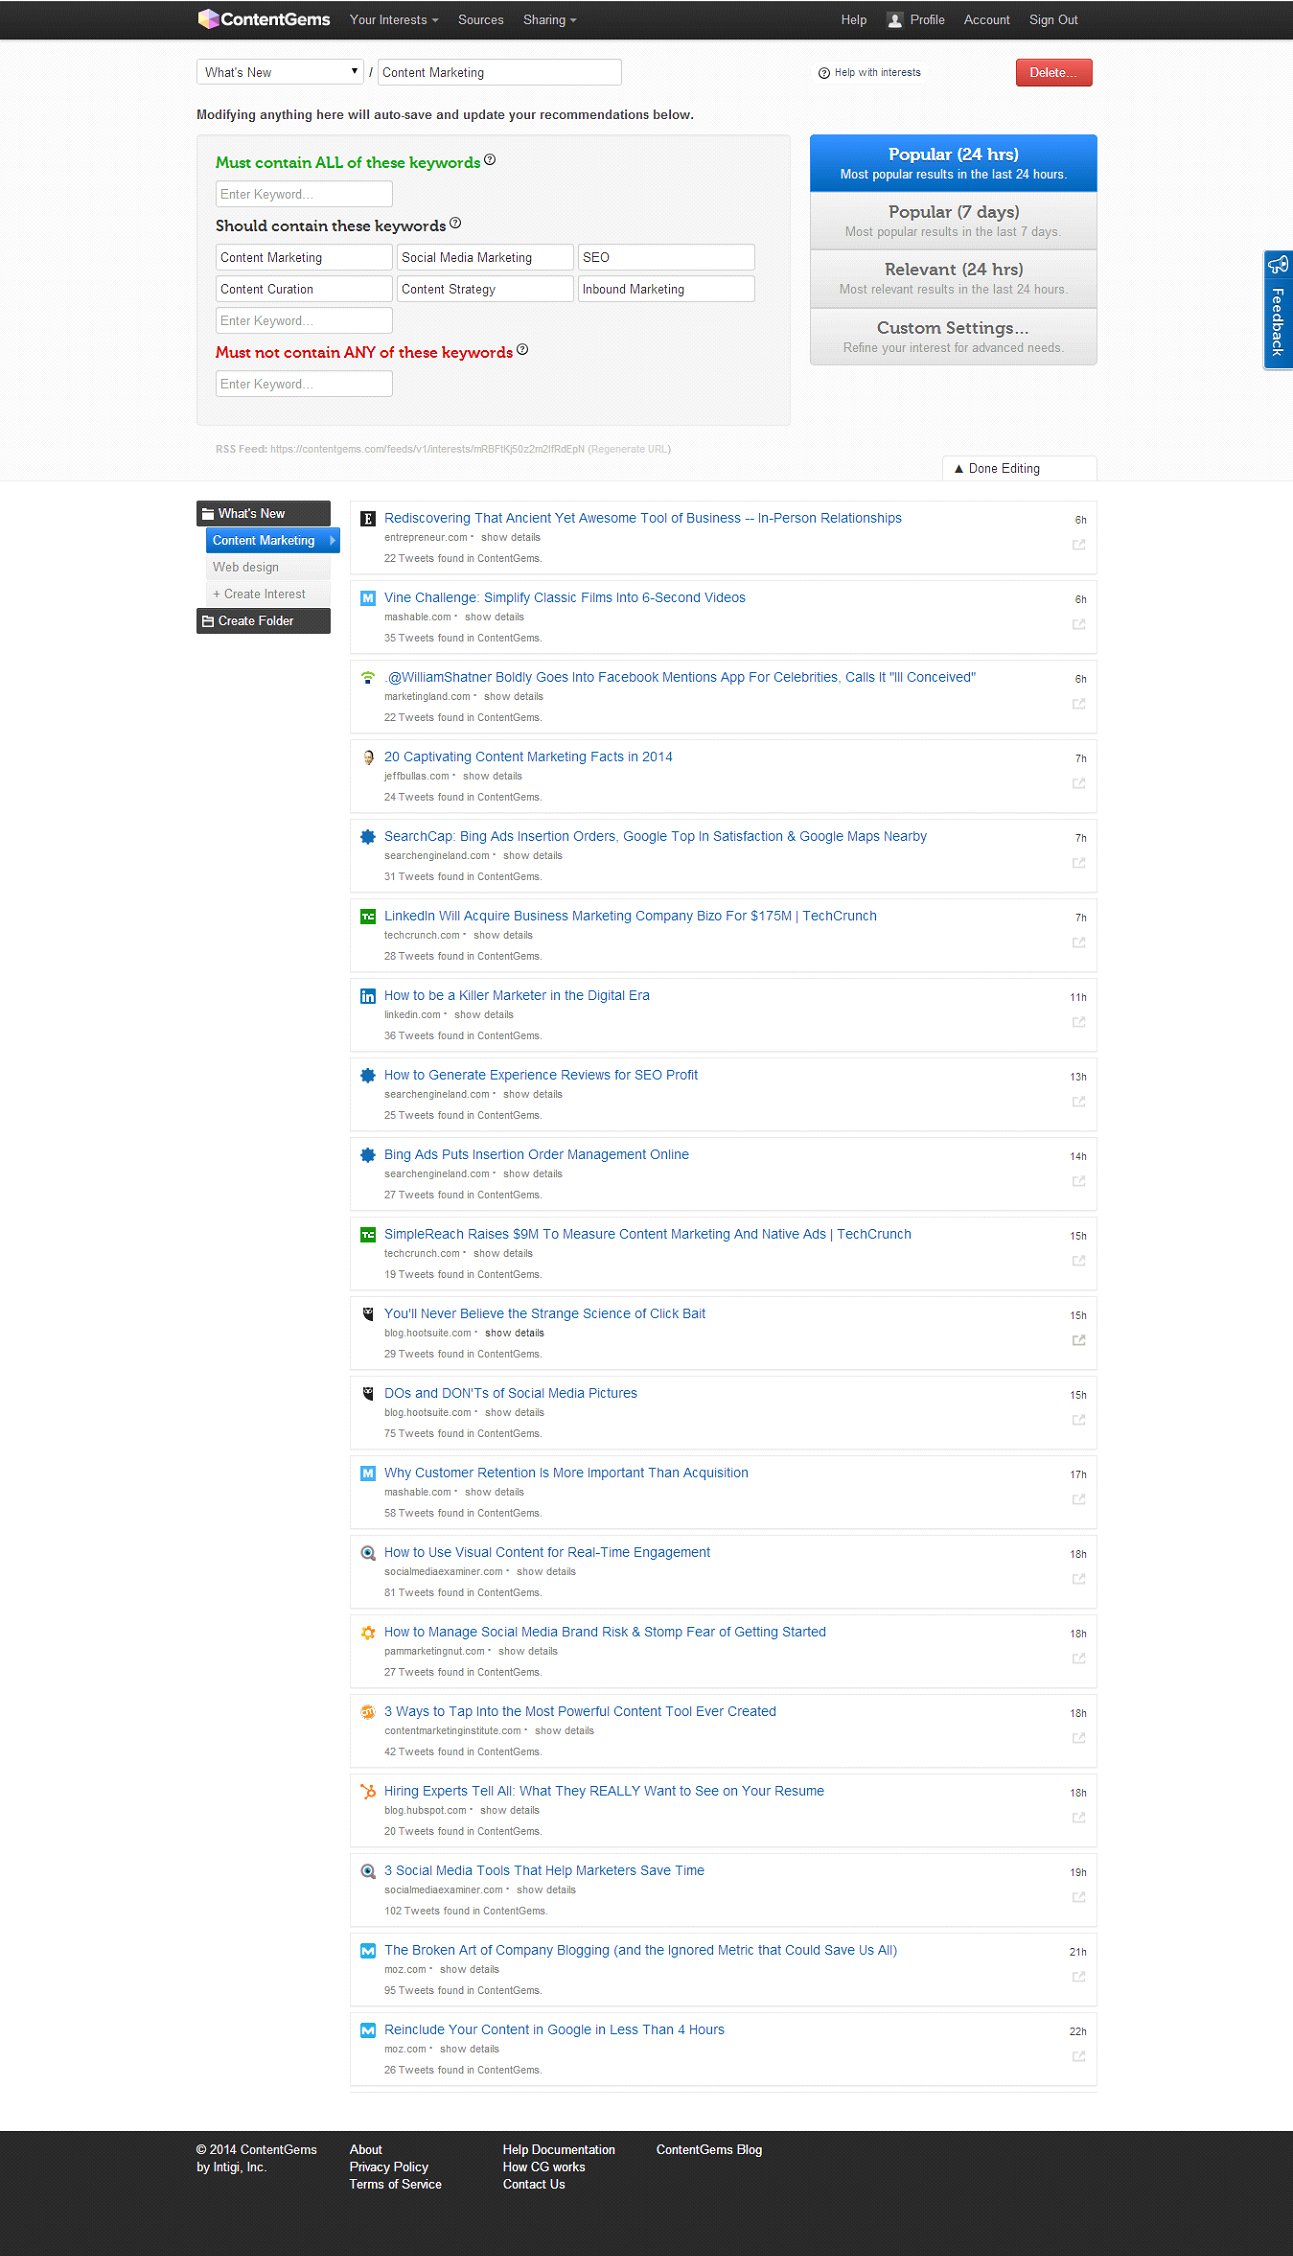
Task: Click Must contain ALL keyword input
Action: (304, 194)
